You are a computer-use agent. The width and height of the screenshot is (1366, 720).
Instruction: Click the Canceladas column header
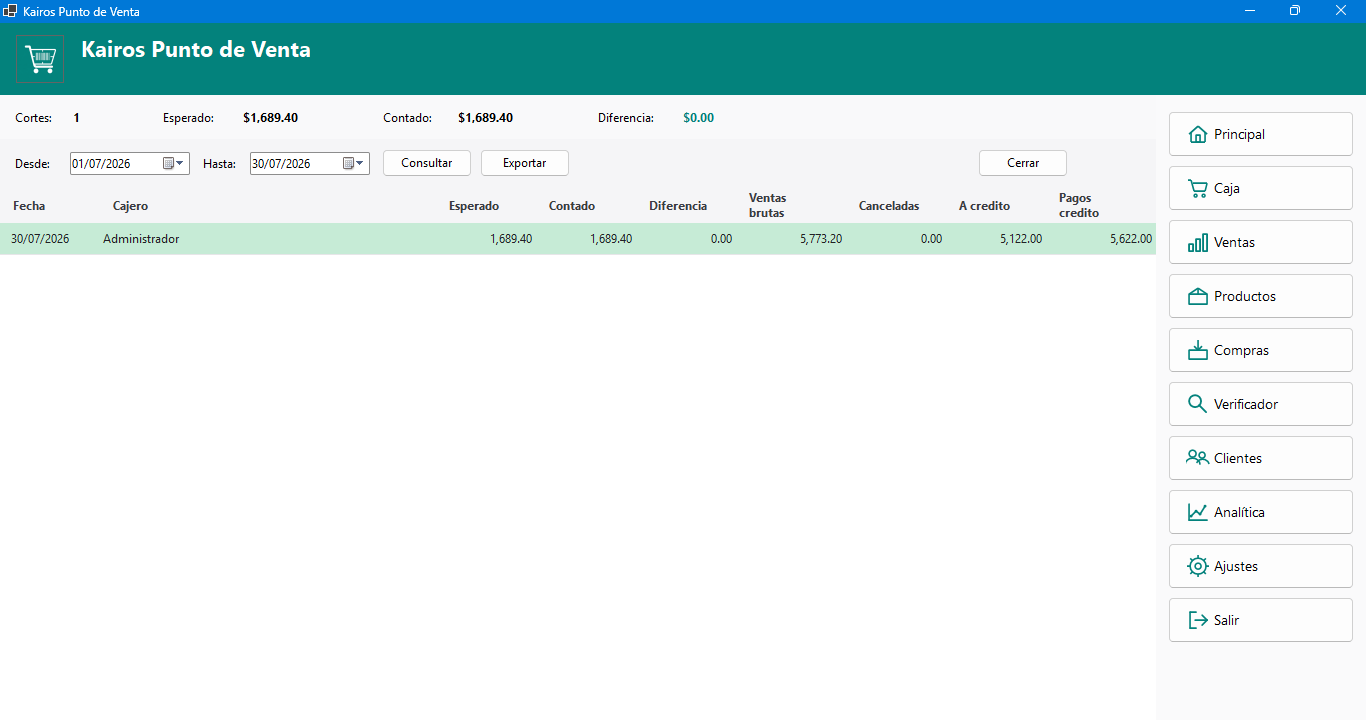pos(889,206)
